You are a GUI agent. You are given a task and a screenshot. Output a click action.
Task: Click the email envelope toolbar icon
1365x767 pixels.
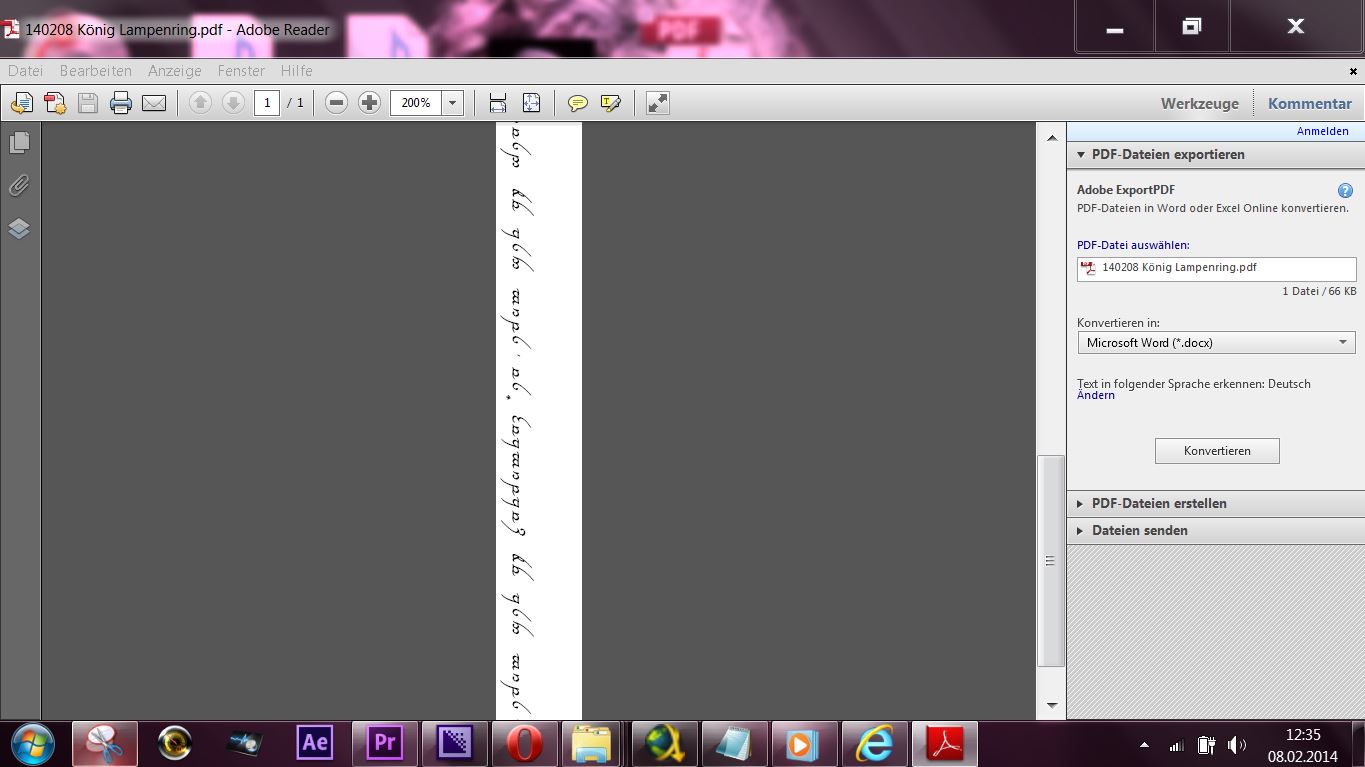point(154,103)
